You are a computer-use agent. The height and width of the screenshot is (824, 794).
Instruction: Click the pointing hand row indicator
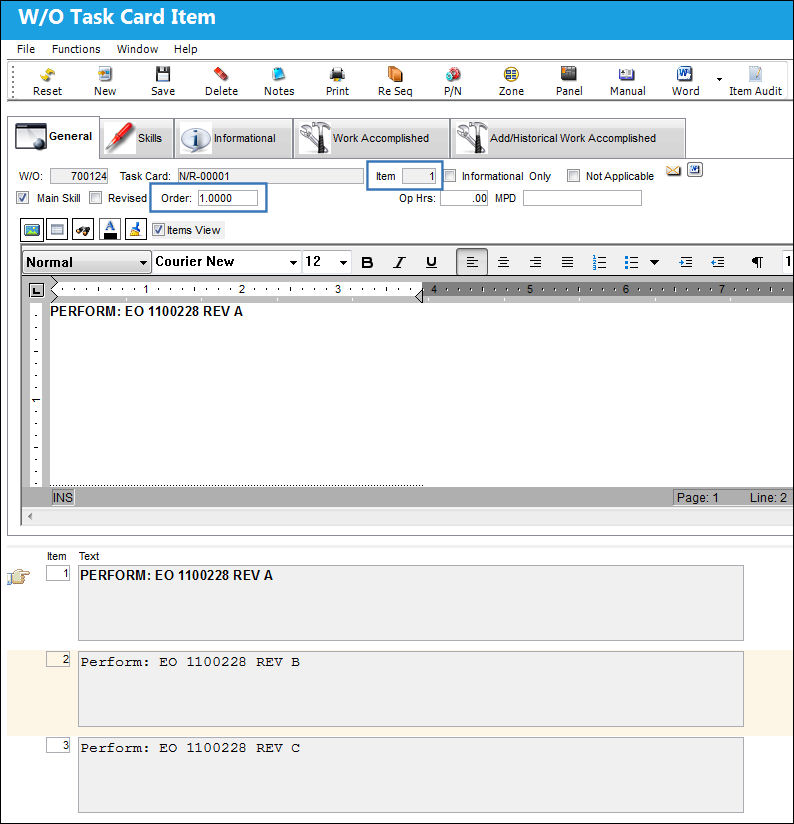[x=18, y=576]
